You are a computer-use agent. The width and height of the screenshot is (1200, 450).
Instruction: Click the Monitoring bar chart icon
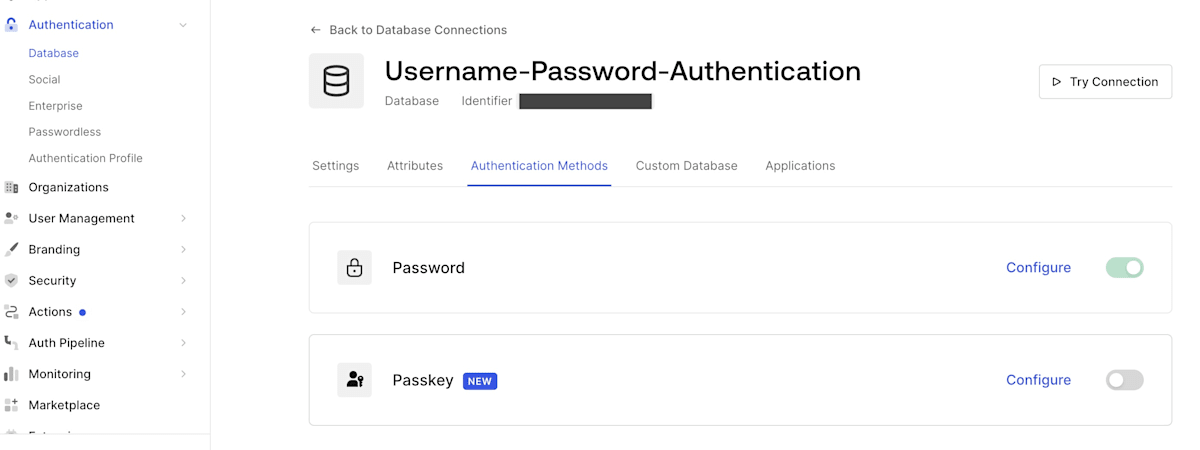pos(12,374)
